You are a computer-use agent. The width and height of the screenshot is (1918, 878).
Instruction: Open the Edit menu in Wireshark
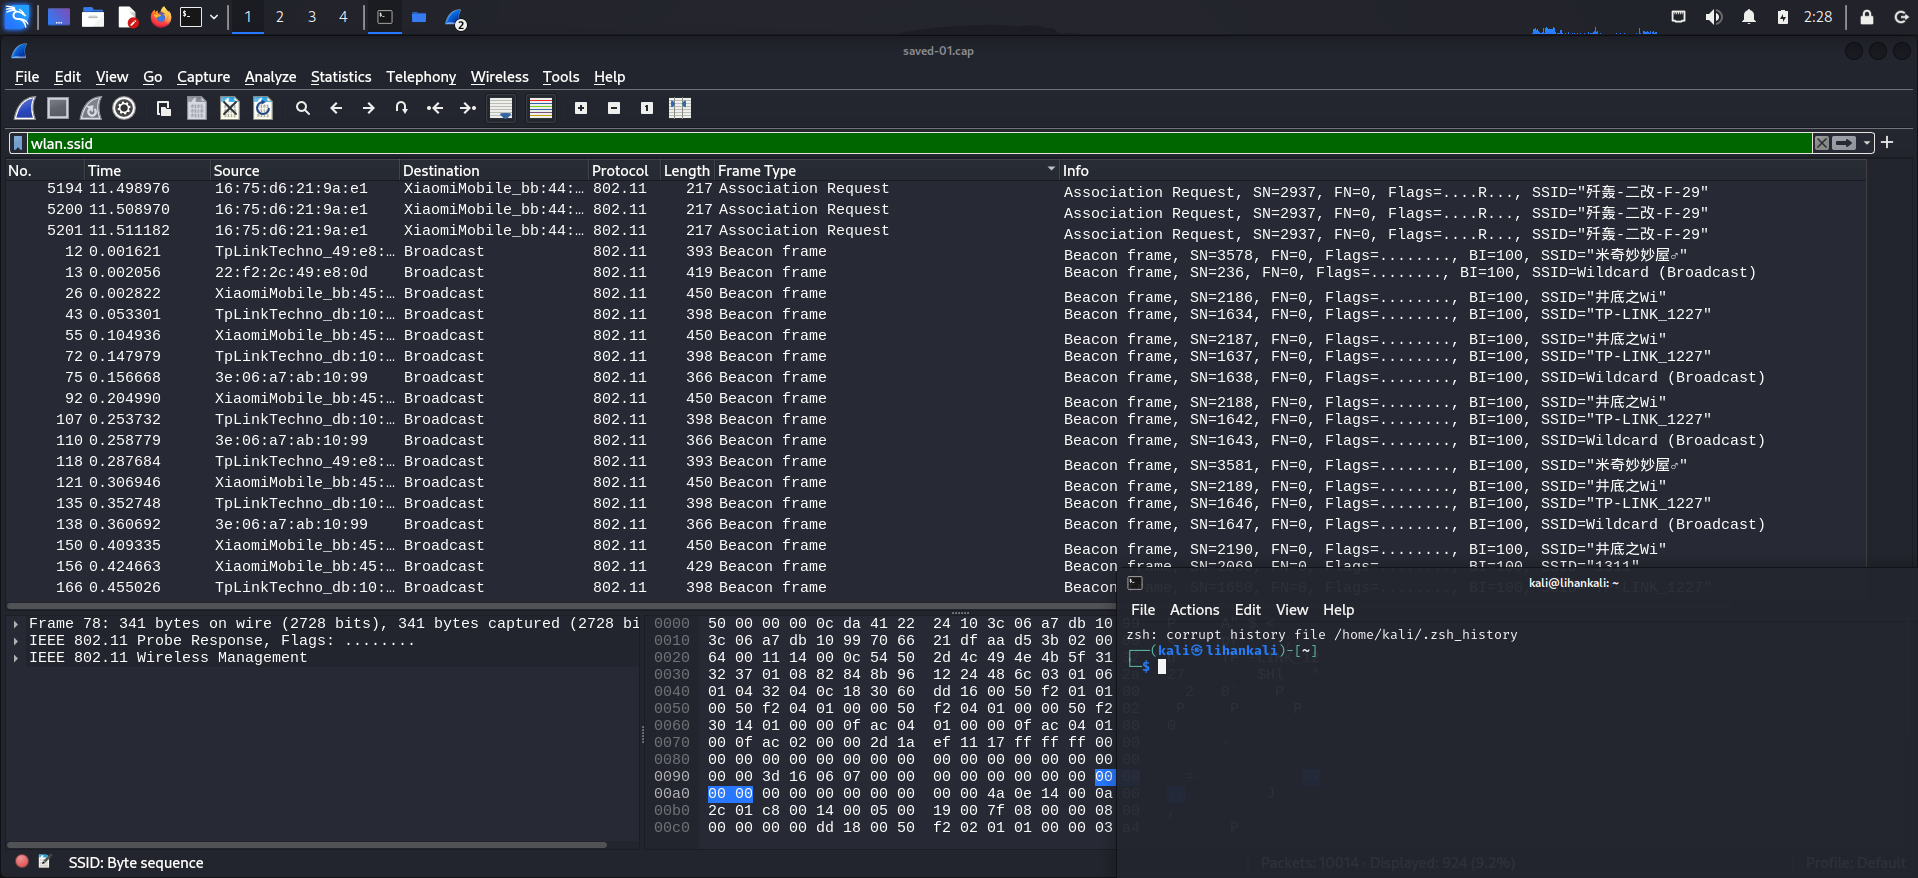coord(68,77)
